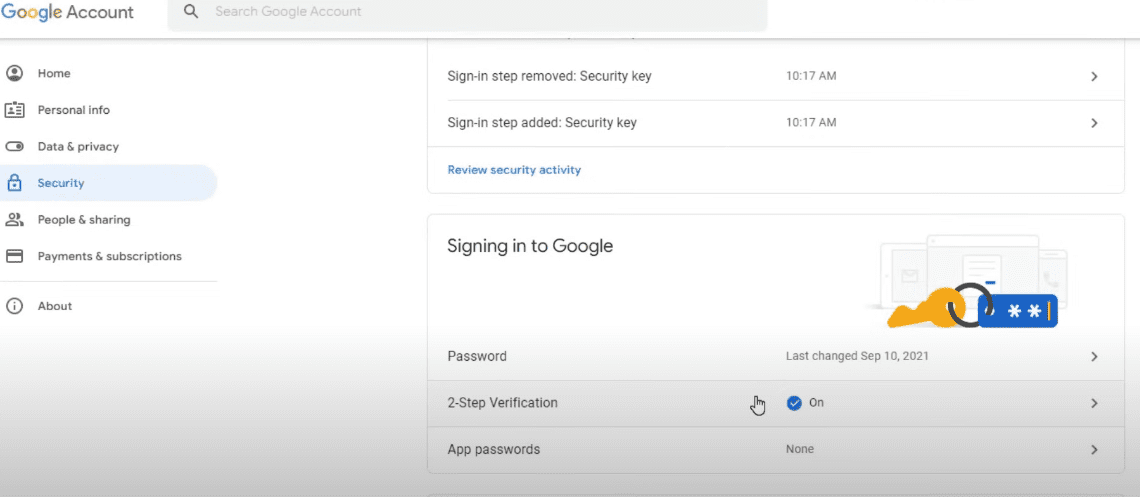Go to Data & privacy section
This screenshot has height=497, width=1140.
click(x=78, y=147)
